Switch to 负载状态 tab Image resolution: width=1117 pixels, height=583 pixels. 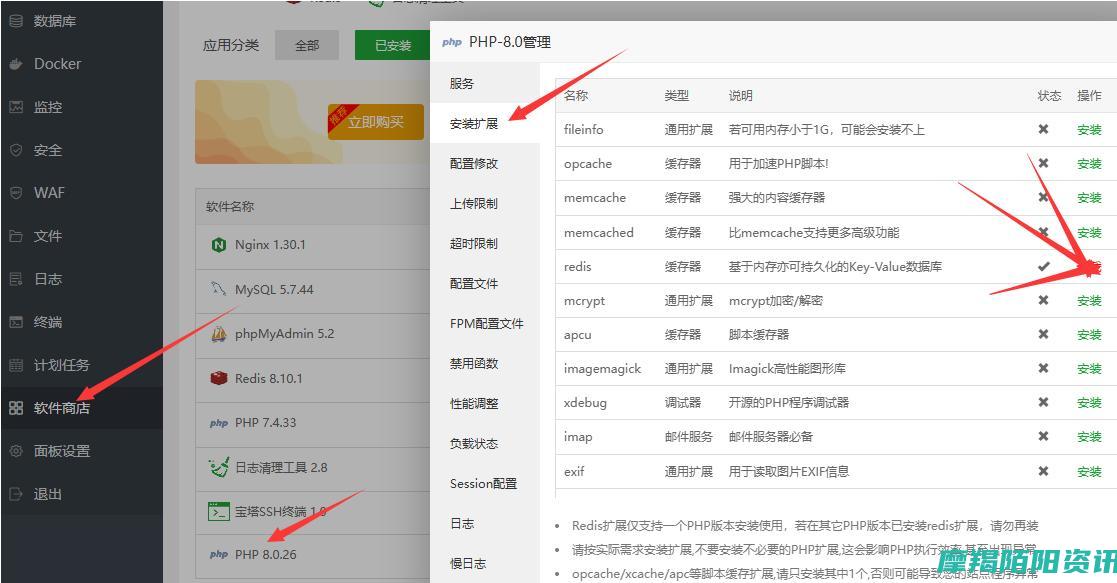coord(485,443)
